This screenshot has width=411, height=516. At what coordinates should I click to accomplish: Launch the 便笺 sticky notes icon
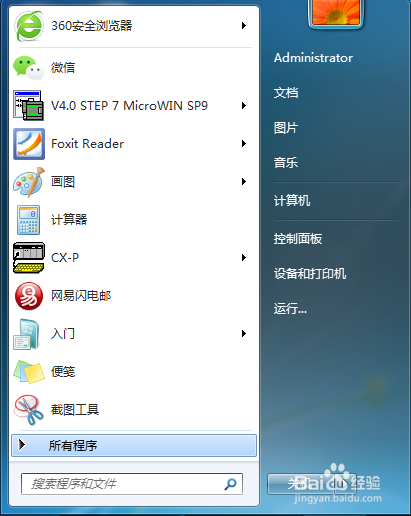click(x=29, y=372)
